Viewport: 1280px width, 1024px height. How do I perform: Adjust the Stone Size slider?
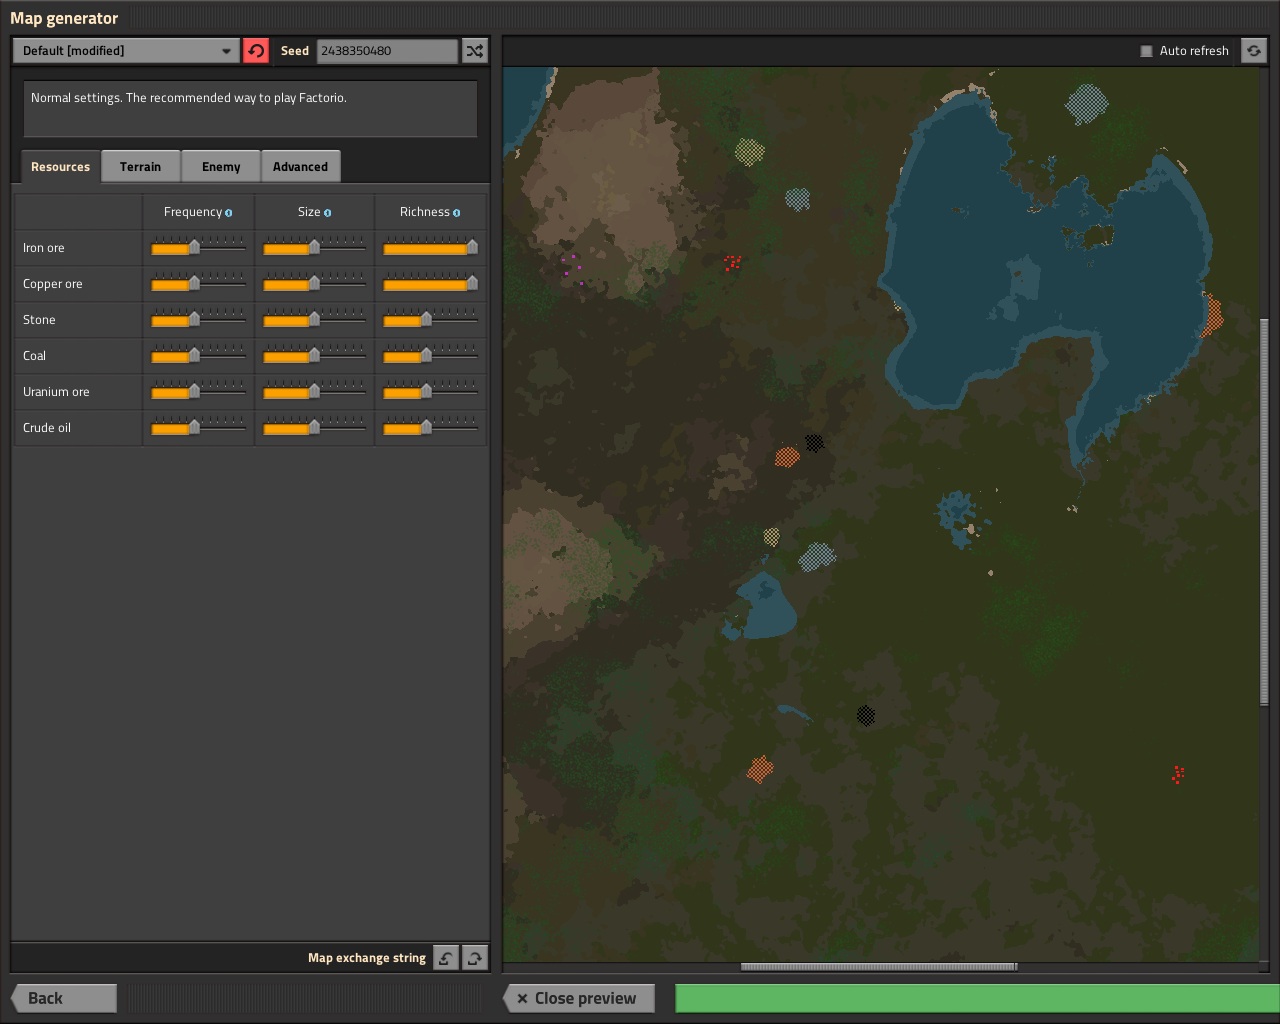click(x=314, y=319)
